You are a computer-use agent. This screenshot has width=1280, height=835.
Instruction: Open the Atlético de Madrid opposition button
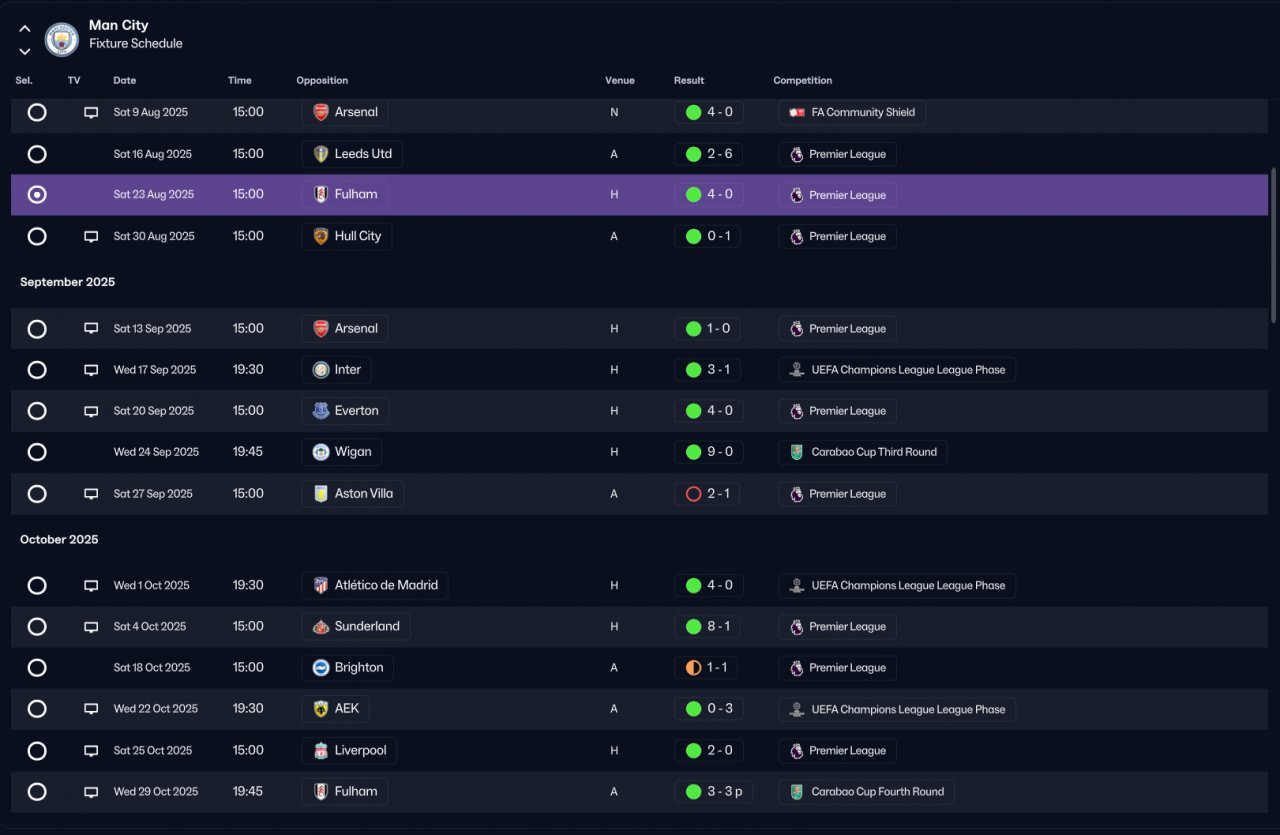375,586
